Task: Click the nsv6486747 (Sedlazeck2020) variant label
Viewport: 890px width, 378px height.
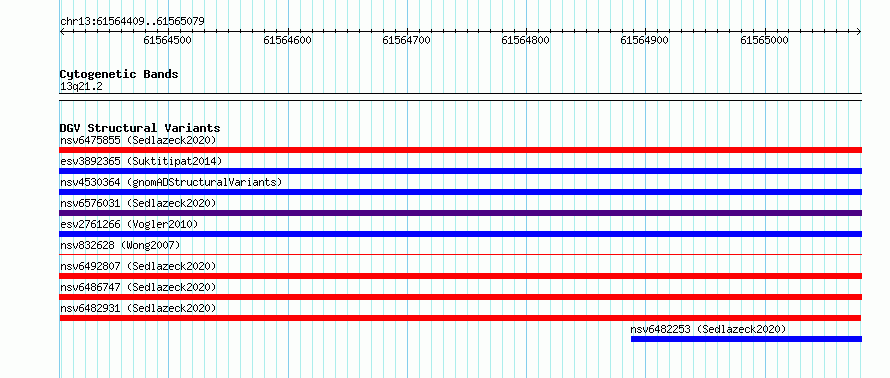Action: click(138, 287)
